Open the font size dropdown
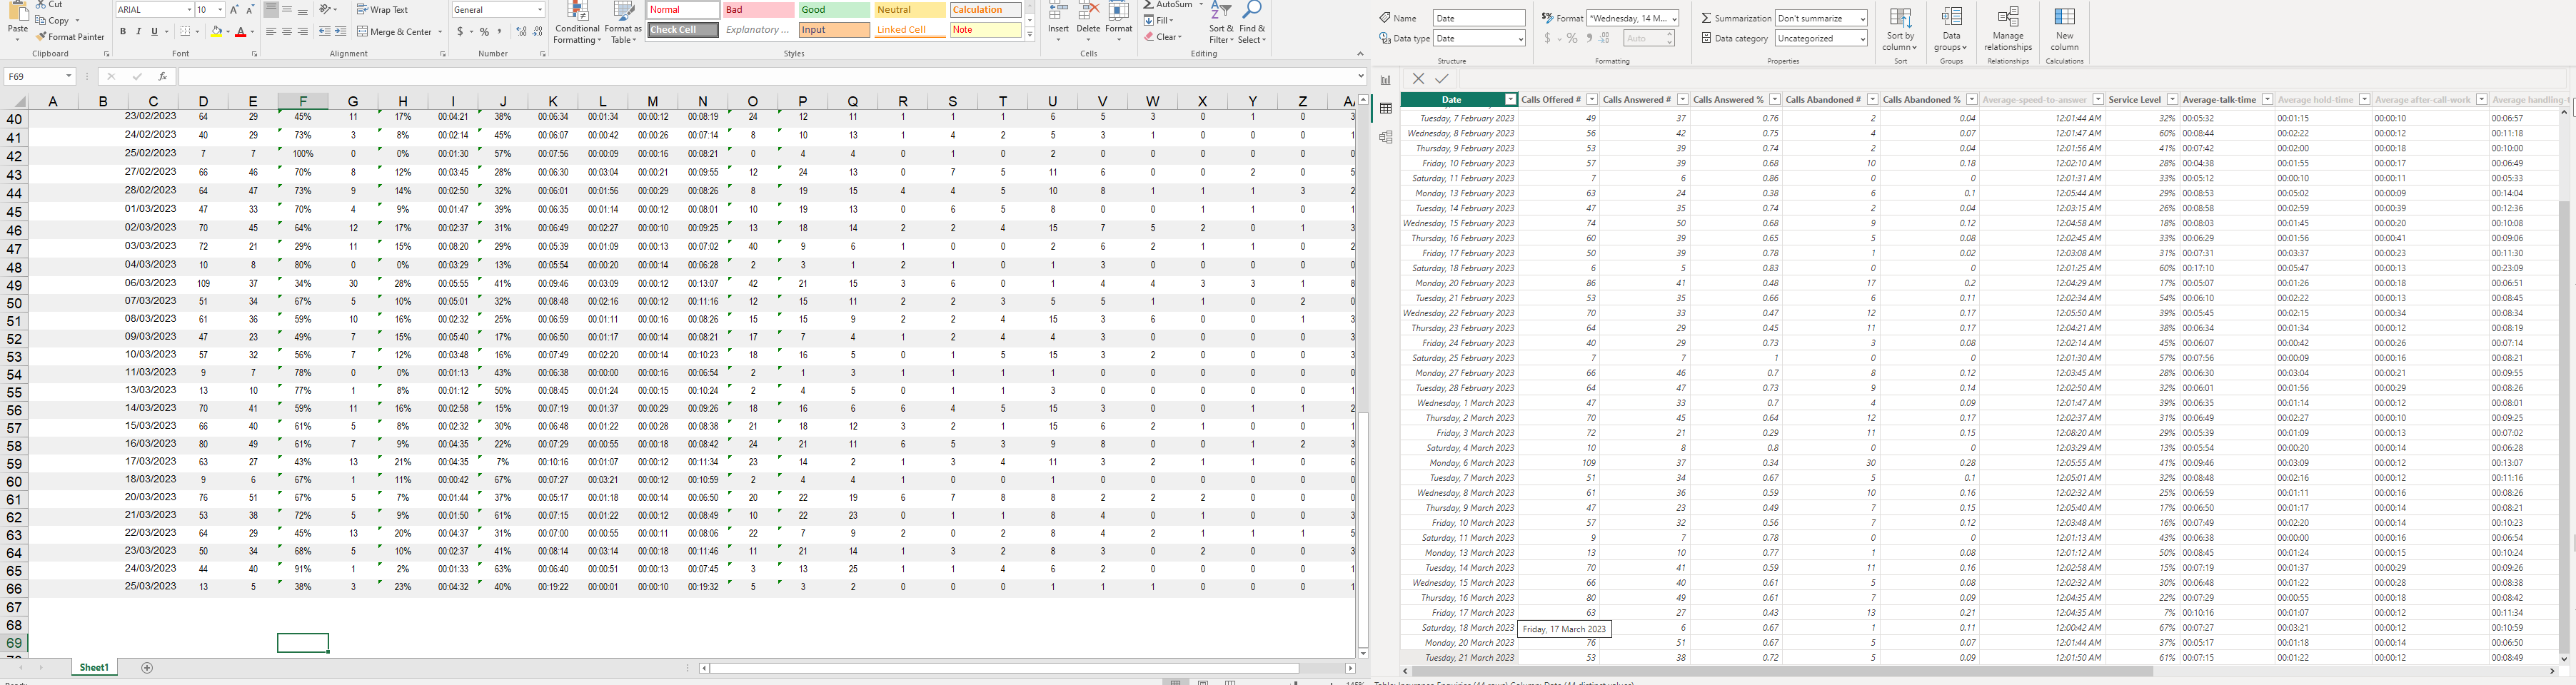Viewport: 2576px width, 685px height. pos(219,10)
